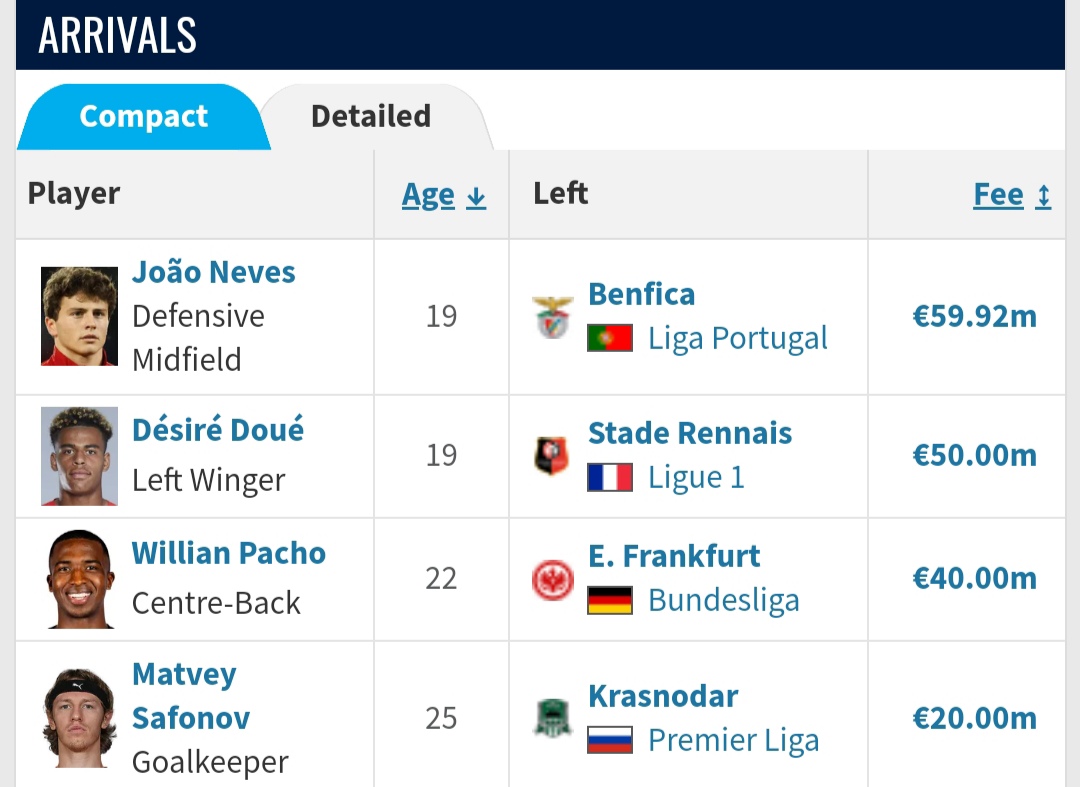Open the €59.92m transfer fee link

(974, 317)
